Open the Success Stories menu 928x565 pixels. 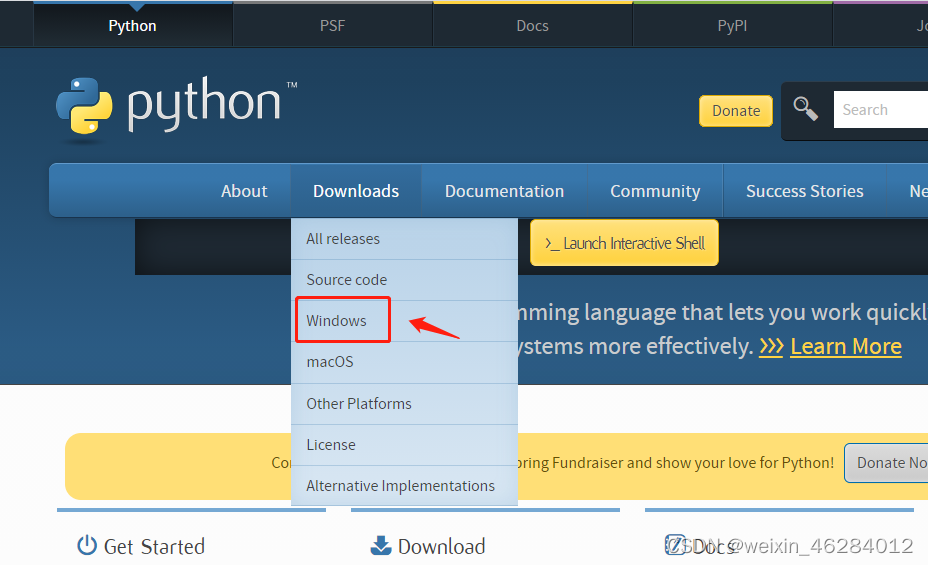click(x=804, y=191)
